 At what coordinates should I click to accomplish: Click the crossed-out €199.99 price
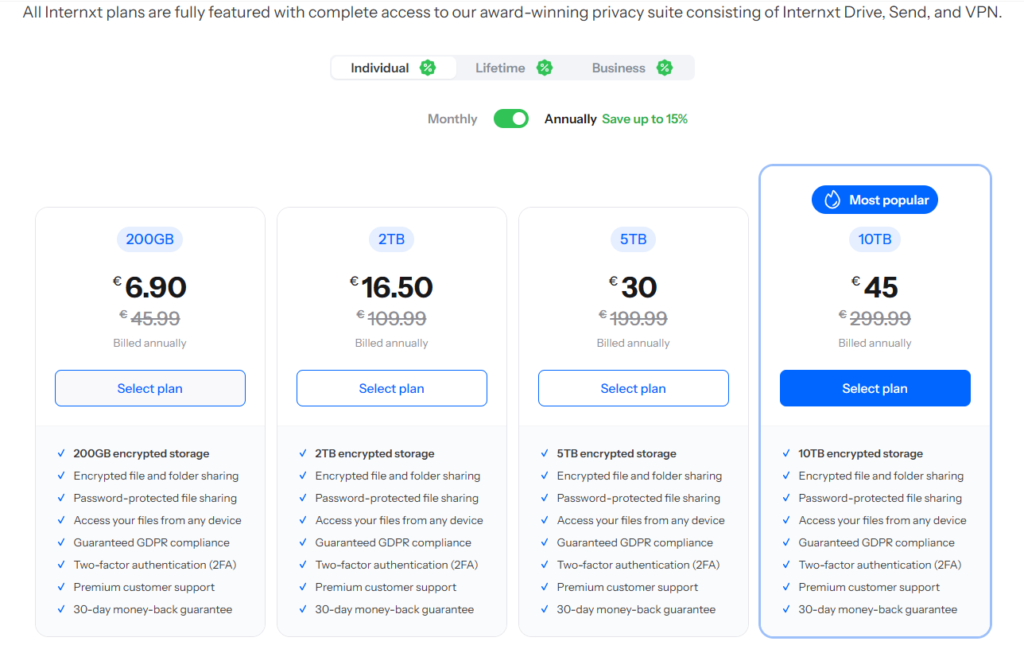tap(633, 318)
